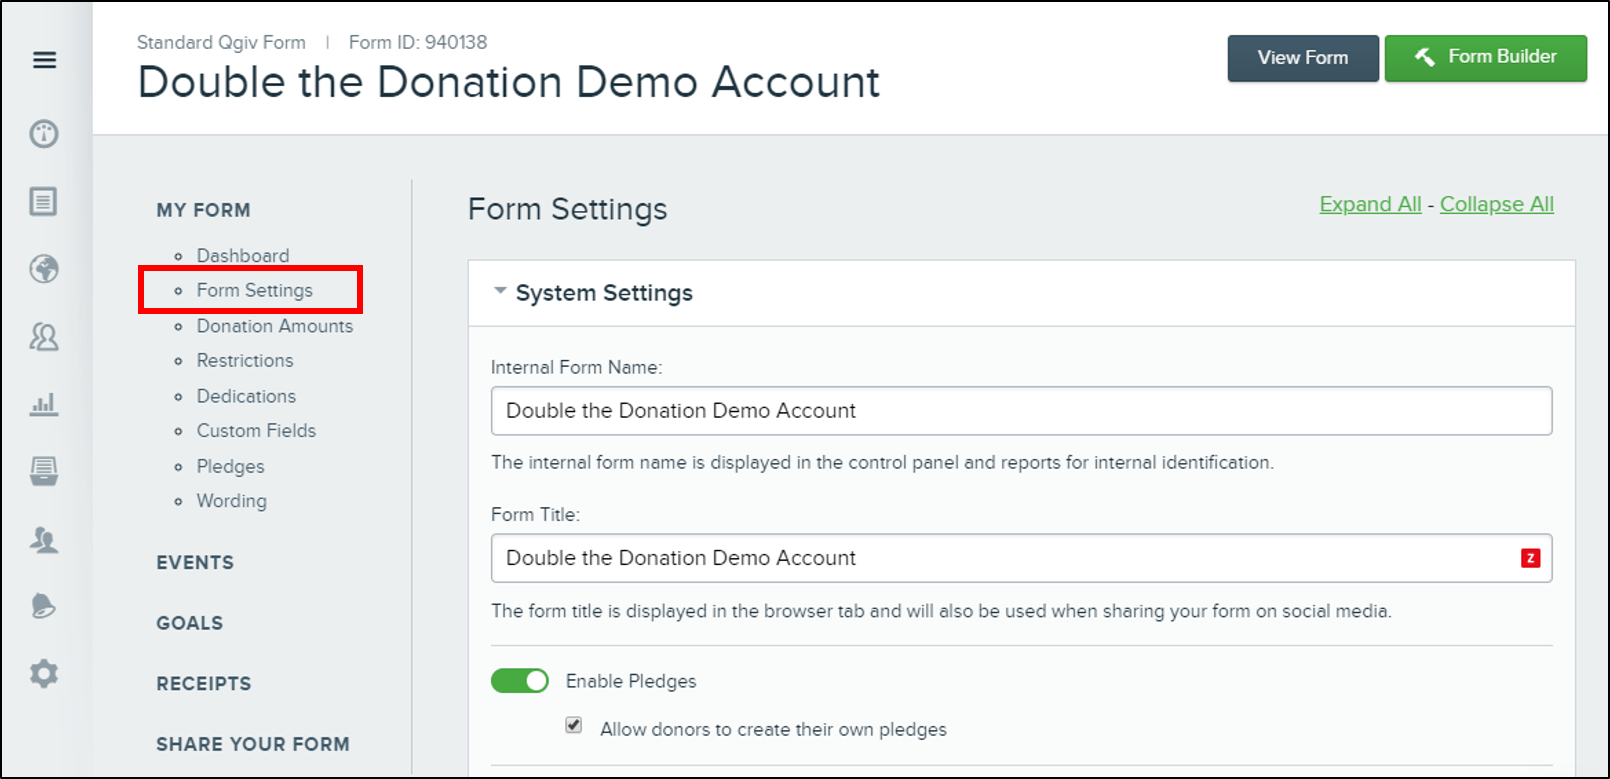Click into the Form Title text field
The height and width of the screenshot is (779, 1610).
click(1021, 558)
